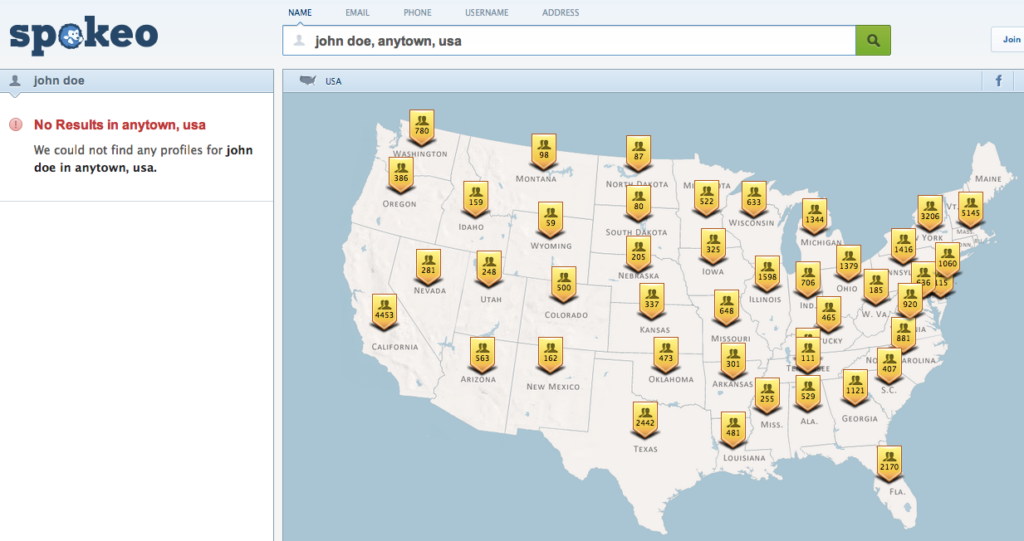
Task: Open the Missouri marker showing 648
Action: coord(727,308)
